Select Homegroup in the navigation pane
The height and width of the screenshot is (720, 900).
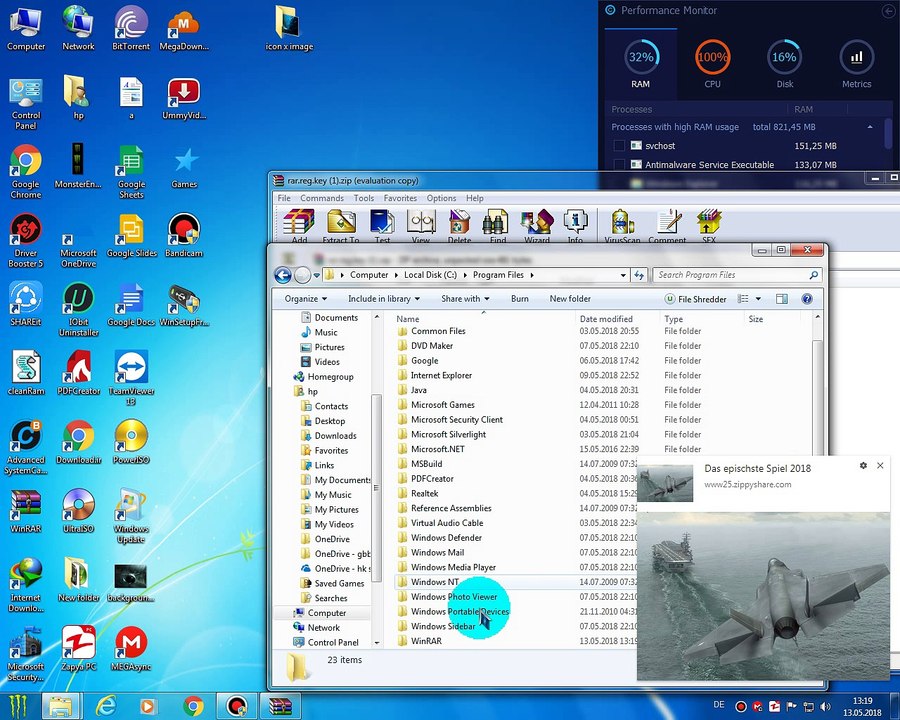click(330, 377)
